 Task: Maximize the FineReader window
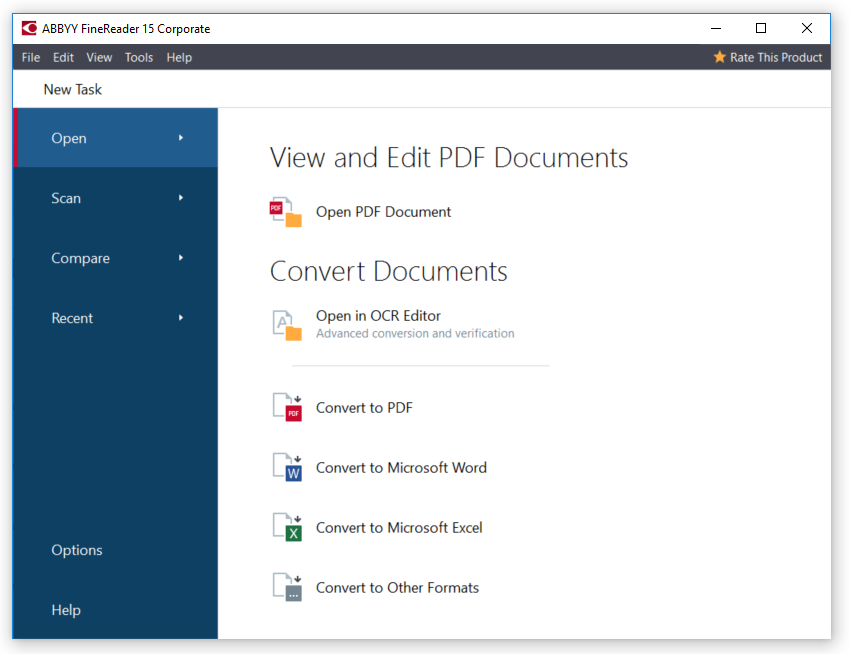point(761,28)
